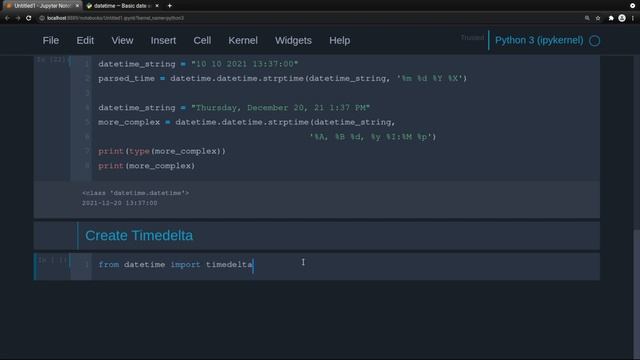Viewport: 640px width, 360px height.
Task: Reload the page with the refresh icon
Action: (29, 18)
